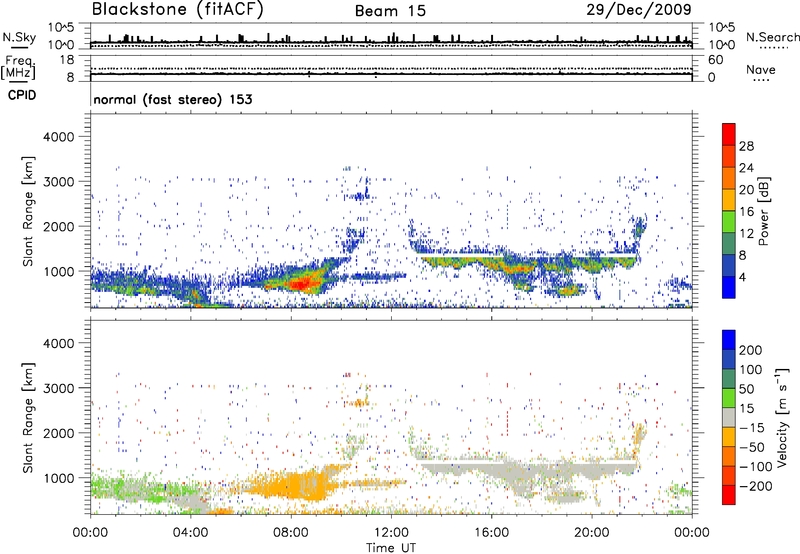800x554 pixels.
Task: Click the 50 label on Velocity colorbar
Action: (x=747, y=389)
